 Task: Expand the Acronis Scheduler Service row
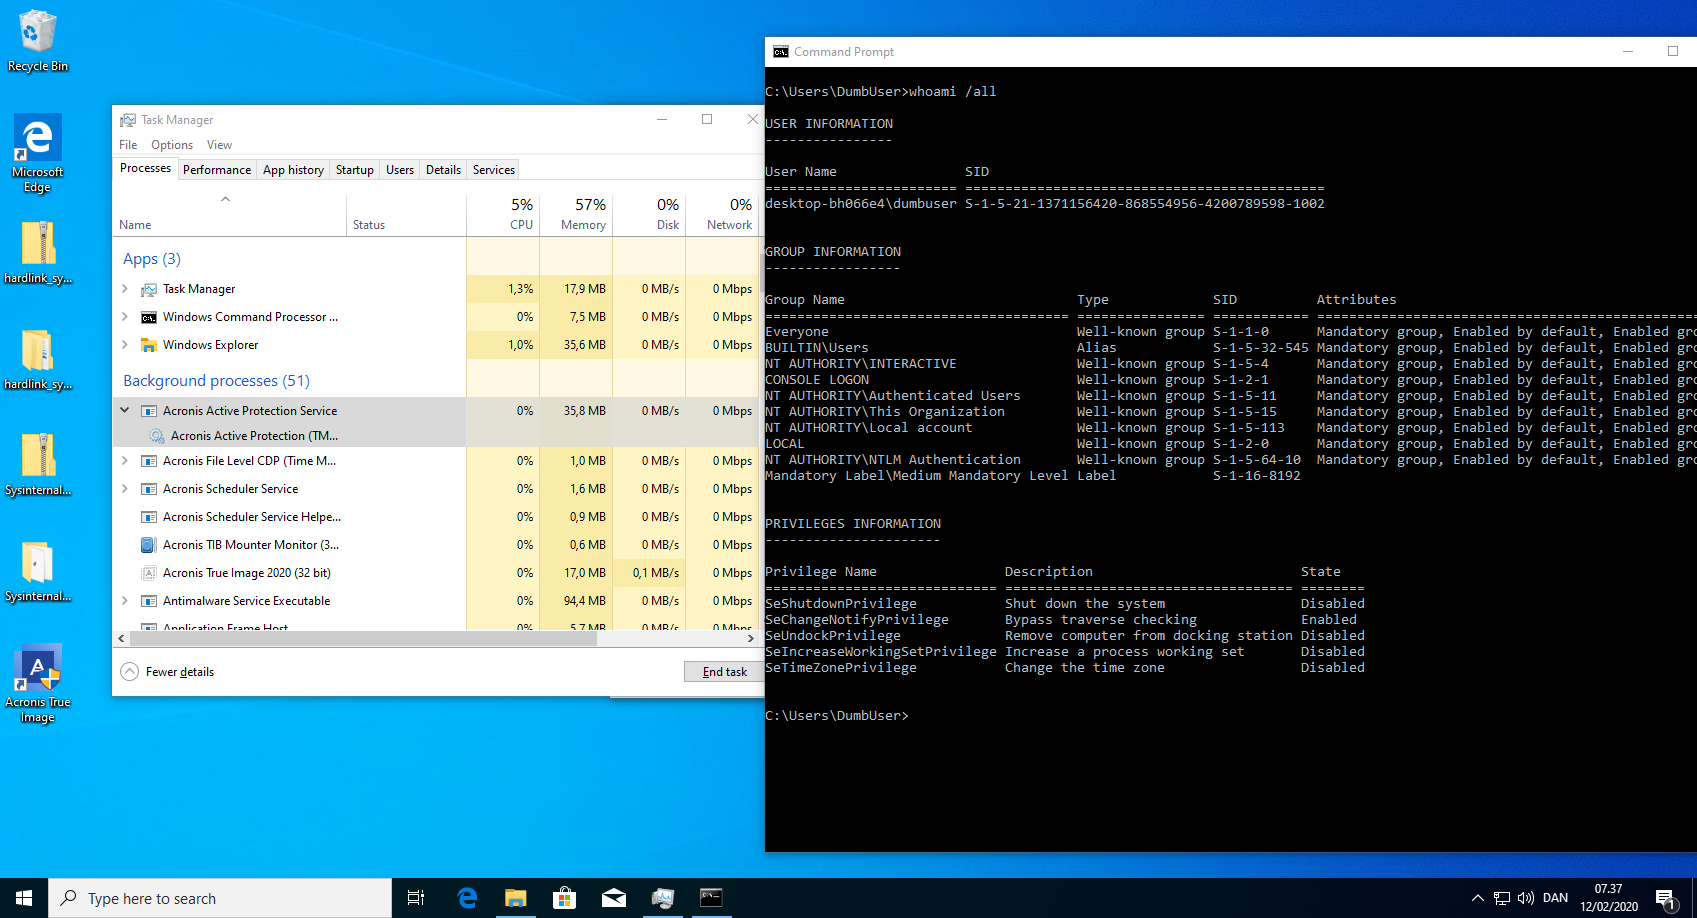pos(125,489)
